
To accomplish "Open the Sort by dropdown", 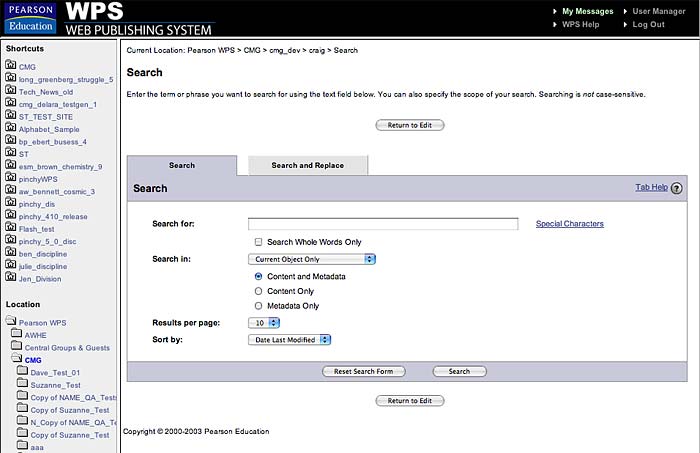I will [289, 340].
